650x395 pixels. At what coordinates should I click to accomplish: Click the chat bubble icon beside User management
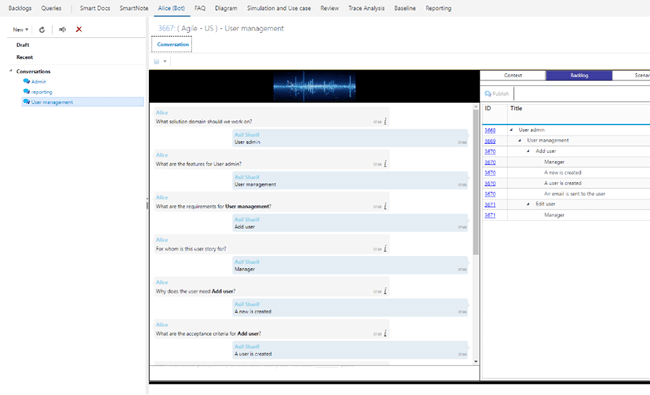tap(27, 102)
